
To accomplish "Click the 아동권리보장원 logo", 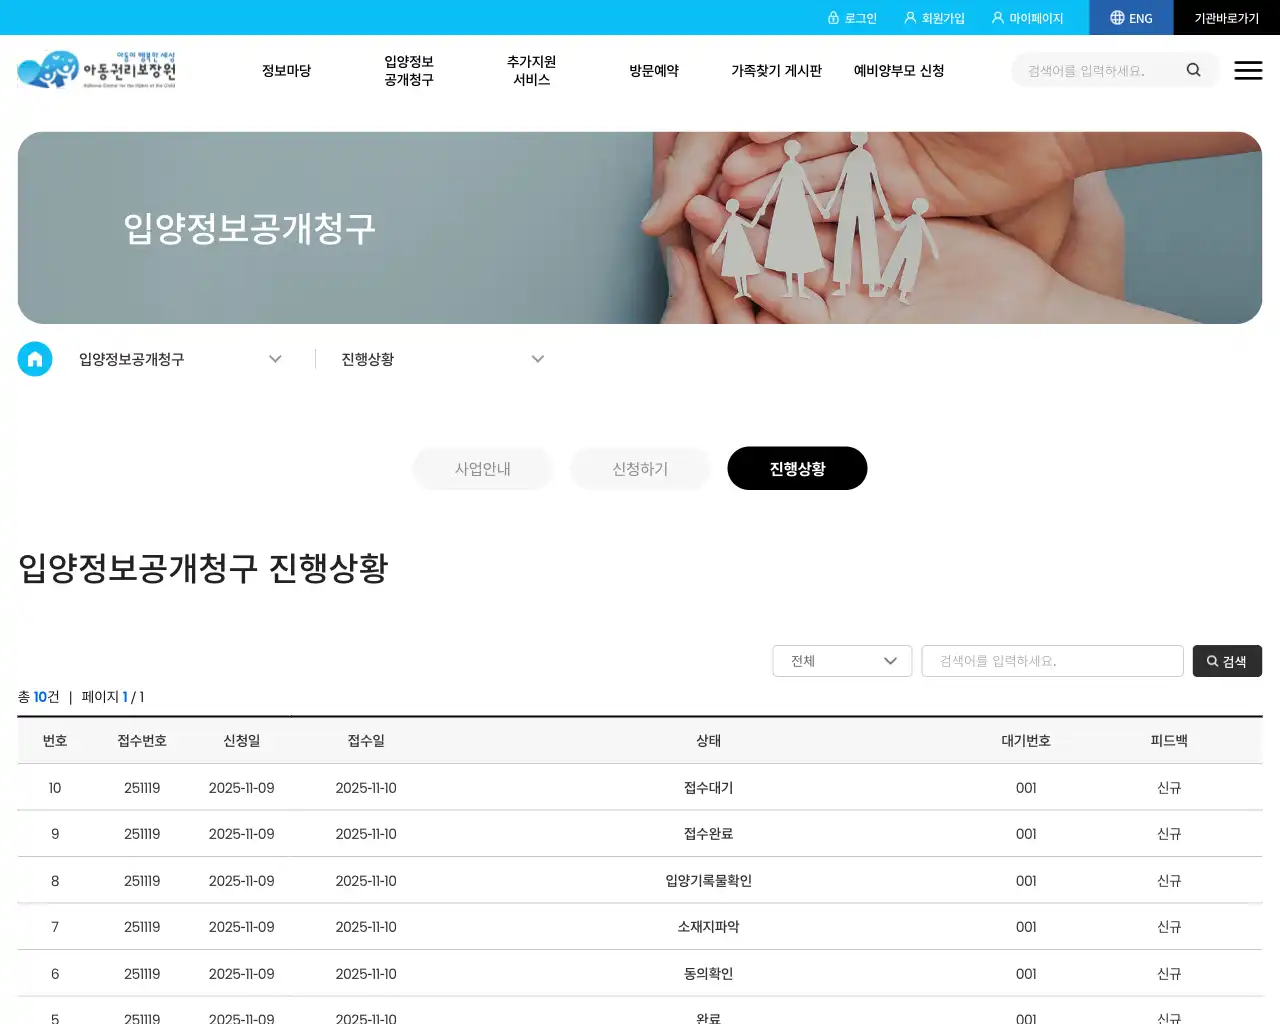I will click(97, 69).
